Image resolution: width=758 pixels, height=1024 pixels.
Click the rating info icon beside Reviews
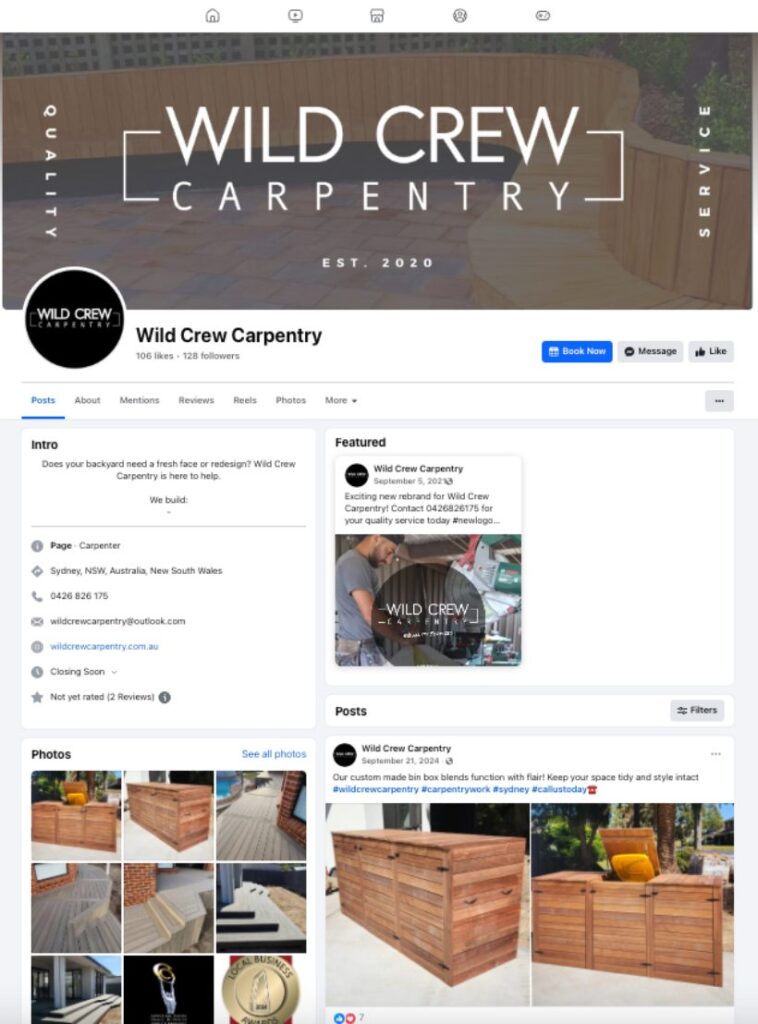(x=165, y=697)
